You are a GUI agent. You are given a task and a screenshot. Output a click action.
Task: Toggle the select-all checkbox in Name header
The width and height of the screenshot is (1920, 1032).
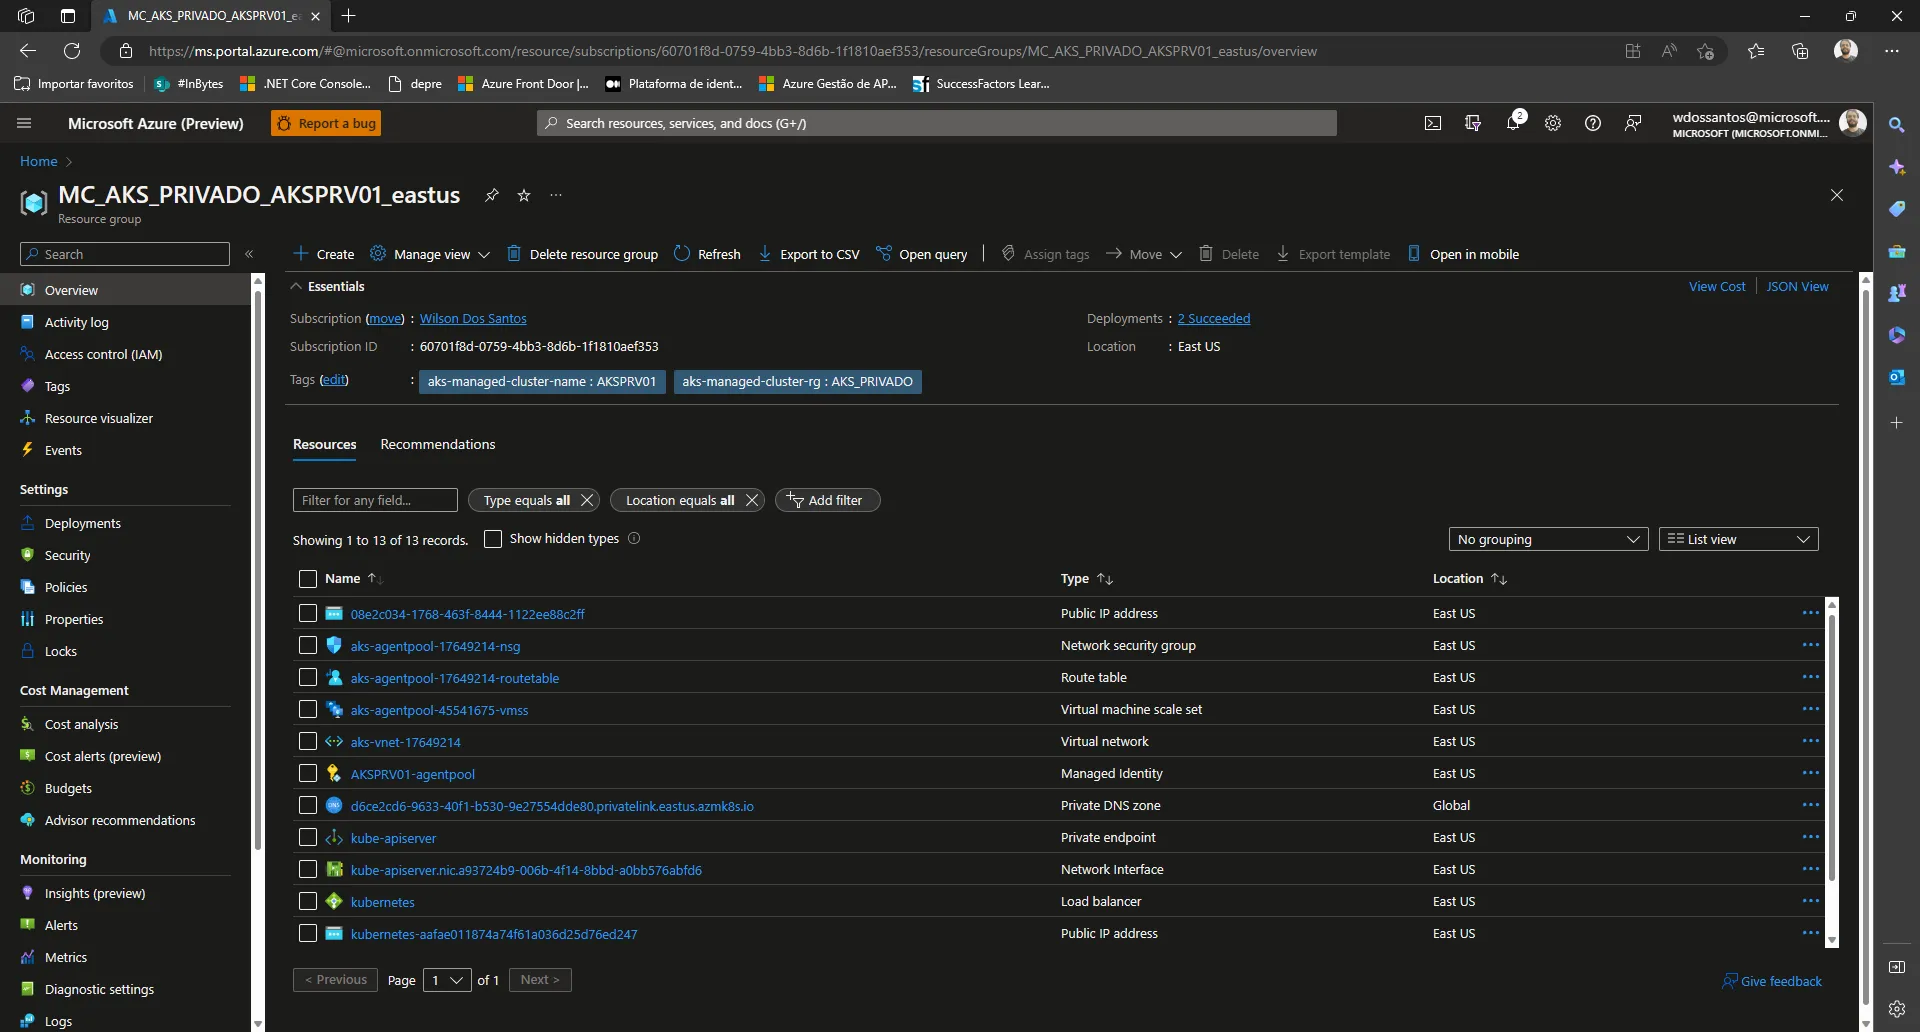coord(308,579)
